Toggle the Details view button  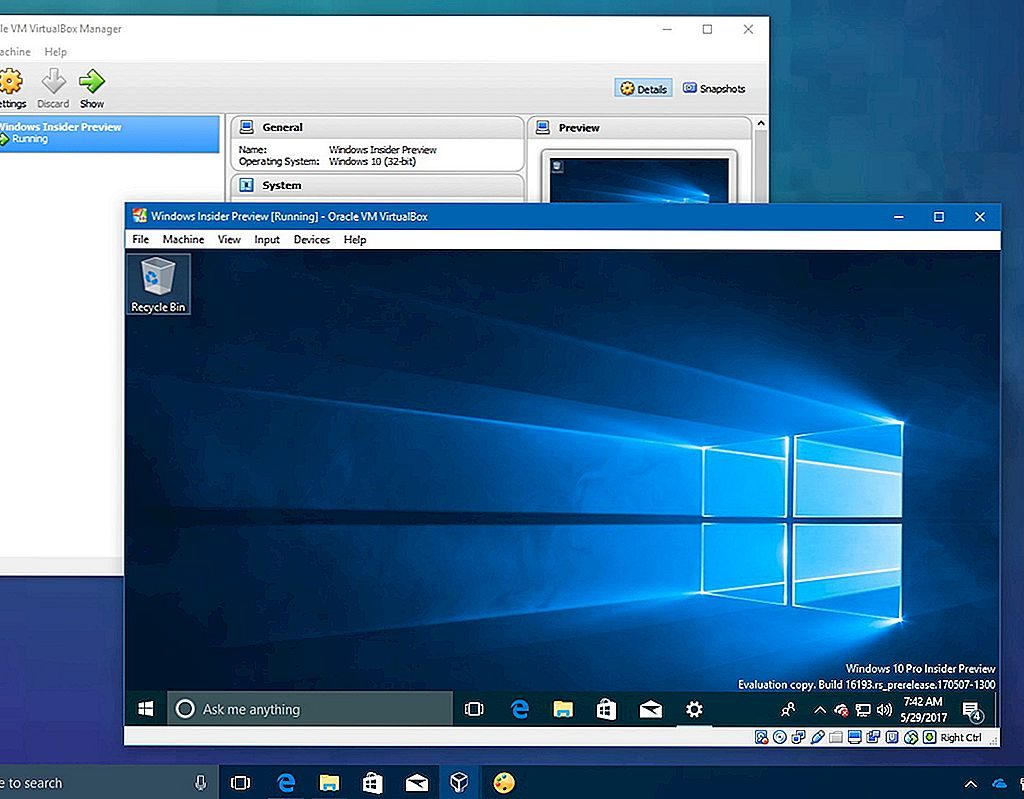click(643, 88)
